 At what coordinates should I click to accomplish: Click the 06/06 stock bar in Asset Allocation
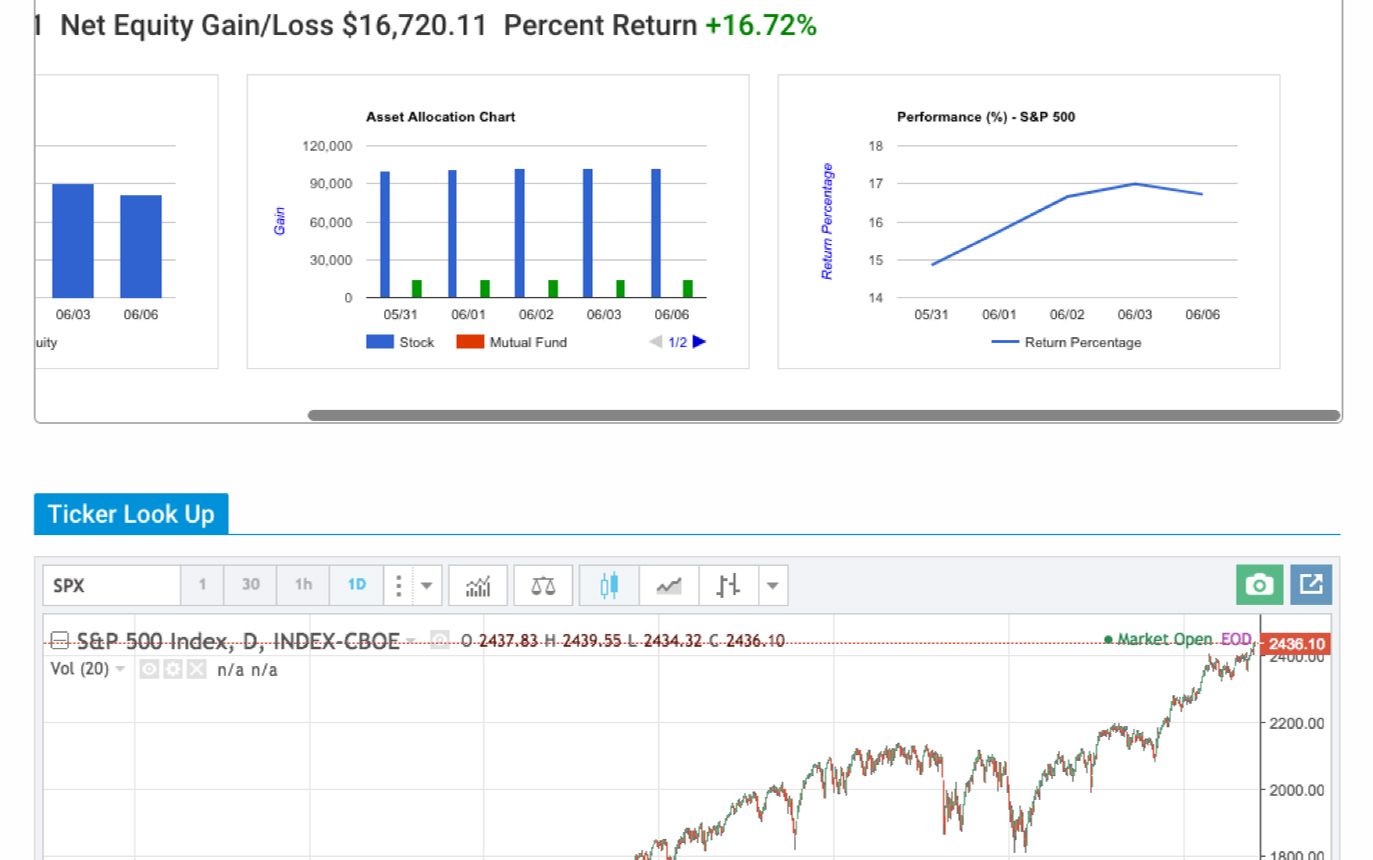tap(656, 233)
